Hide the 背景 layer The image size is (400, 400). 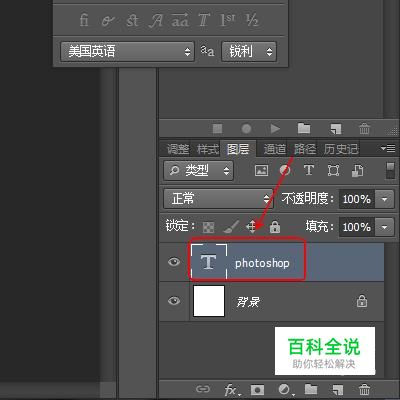(174, 301)
